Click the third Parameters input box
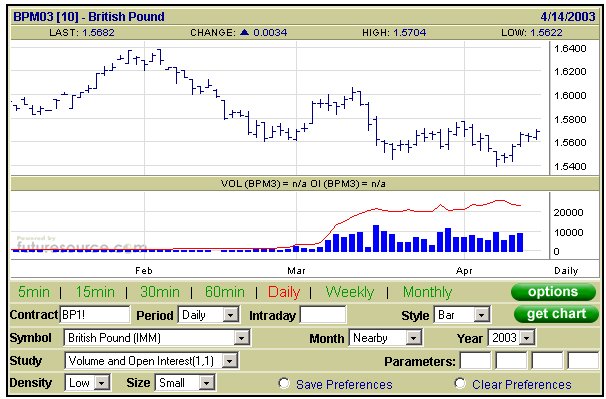Screen dimensions: 606x399 click(x=547, y=361)
